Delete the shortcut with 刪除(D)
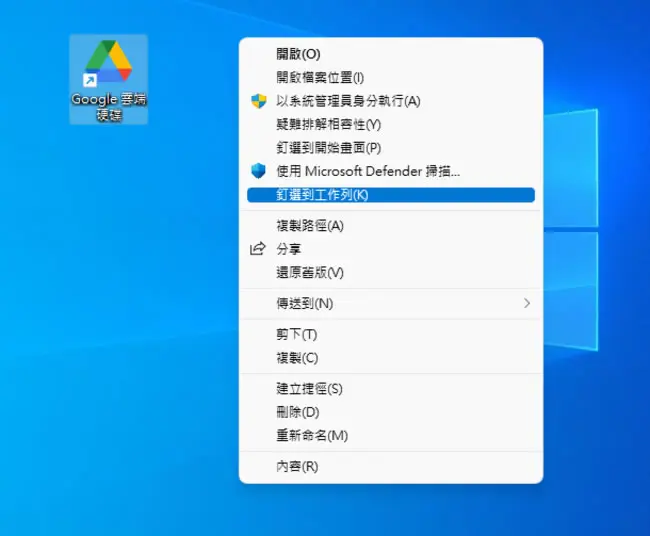Viewport: 650px width, 536px height. pos(390,412)
